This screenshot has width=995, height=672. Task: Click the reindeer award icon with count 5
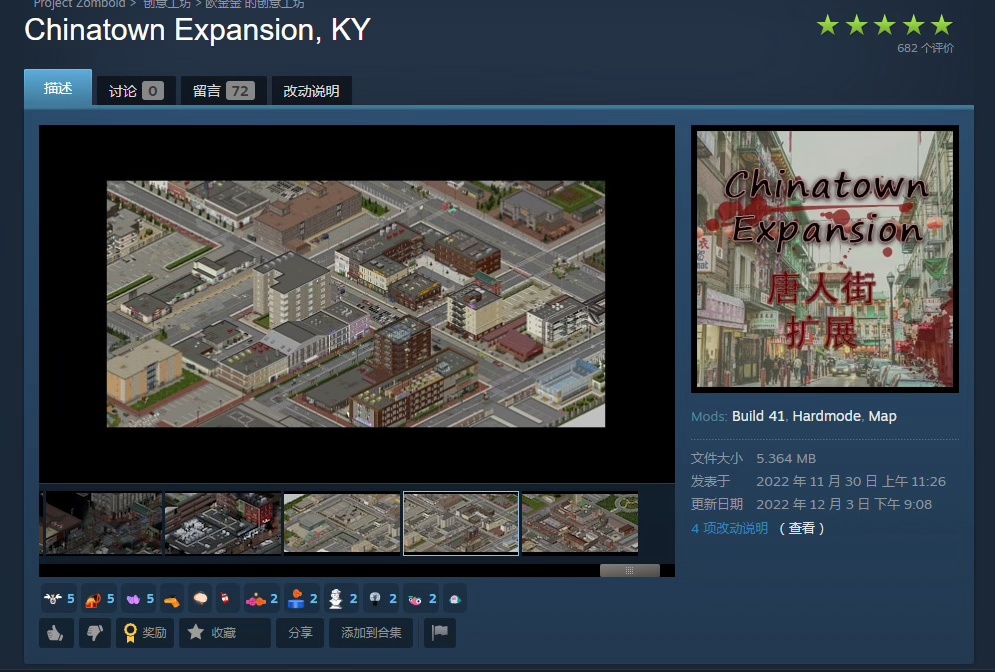(x=59, y=599)
